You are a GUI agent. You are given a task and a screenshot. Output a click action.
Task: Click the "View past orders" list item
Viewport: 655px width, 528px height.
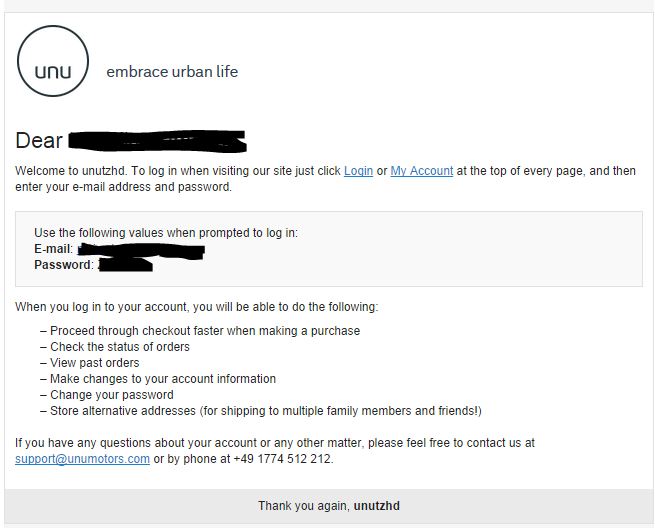coord(95,363)
